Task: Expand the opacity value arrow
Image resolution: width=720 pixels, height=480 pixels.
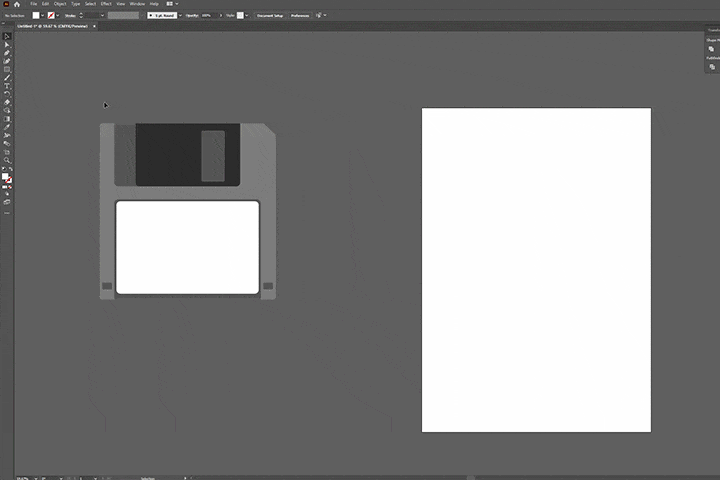Action: pos(221,16)
